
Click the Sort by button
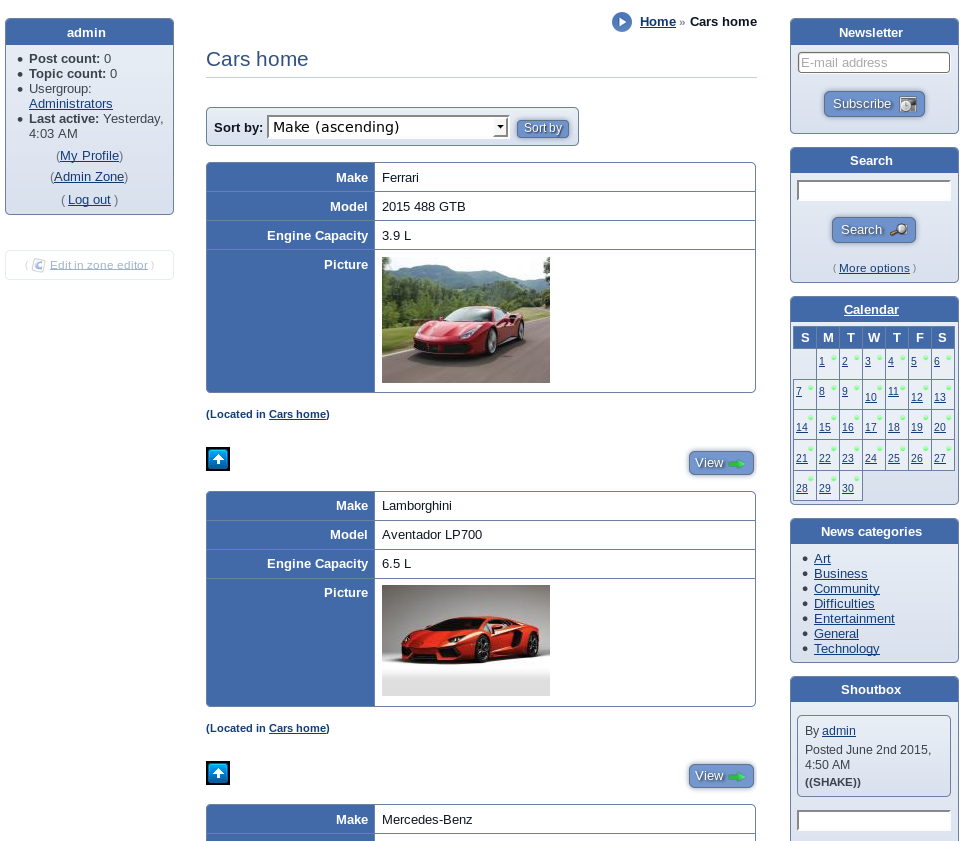(x=543, y=128)
